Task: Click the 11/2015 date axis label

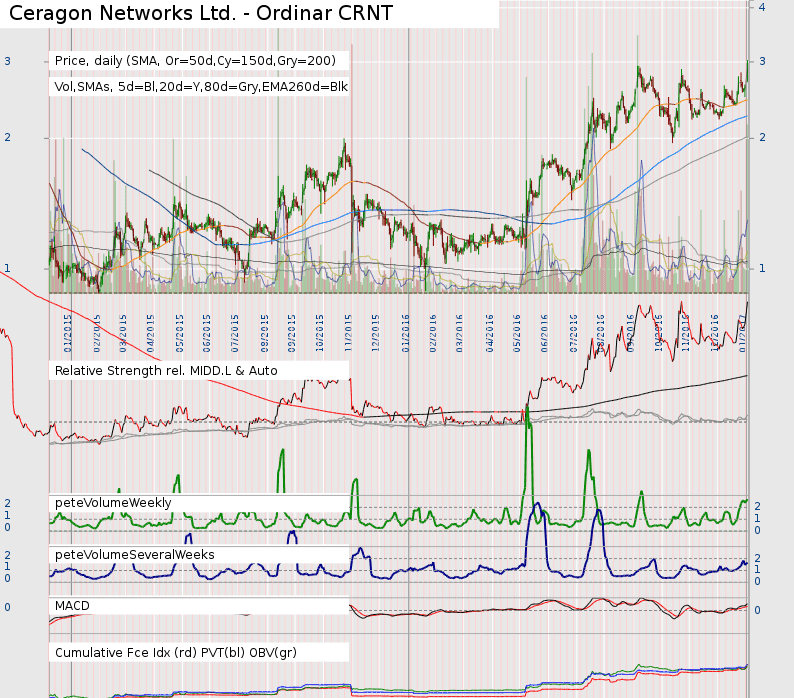Action: pos(348,333)
